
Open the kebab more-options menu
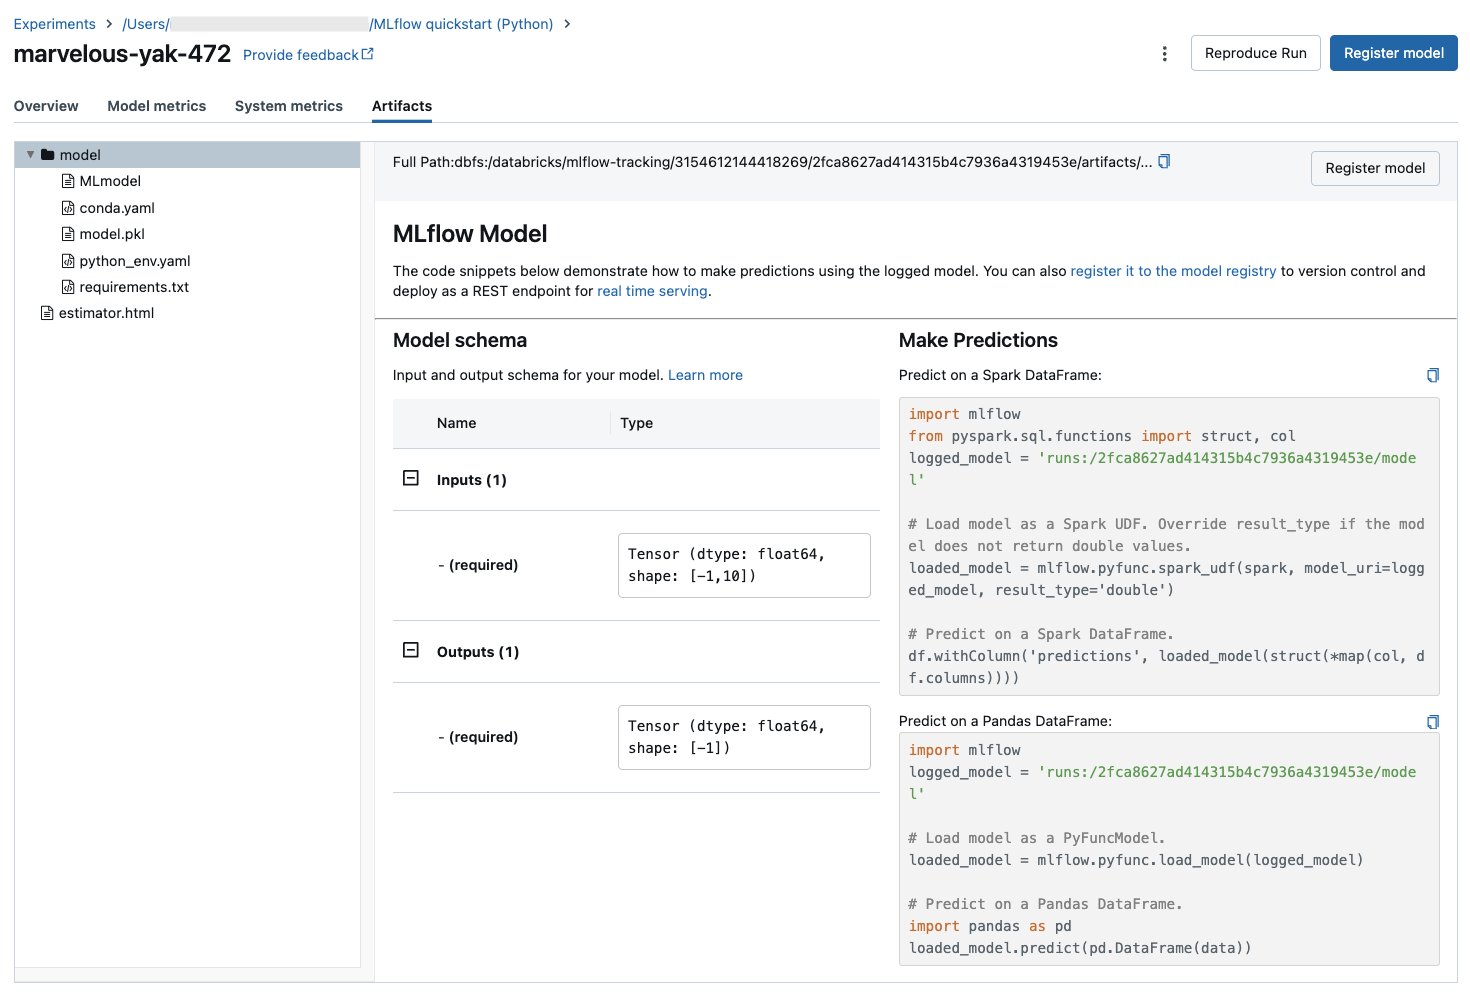tap(1164, 54)
